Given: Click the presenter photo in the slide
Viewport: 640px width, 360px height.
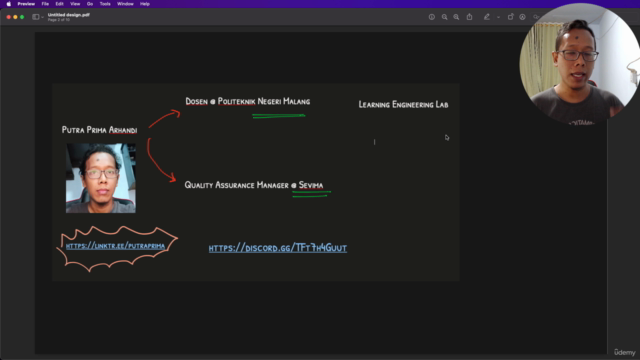Looking at the screenshot, I should tap(101, 178).
